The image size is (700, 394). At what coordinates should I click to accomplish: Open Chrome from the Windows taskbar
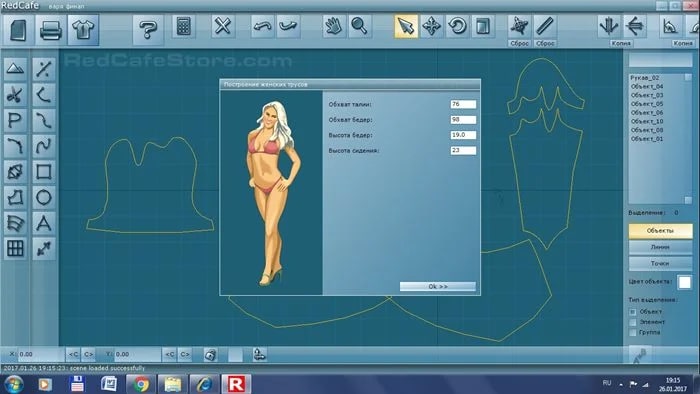coord(141,384)
